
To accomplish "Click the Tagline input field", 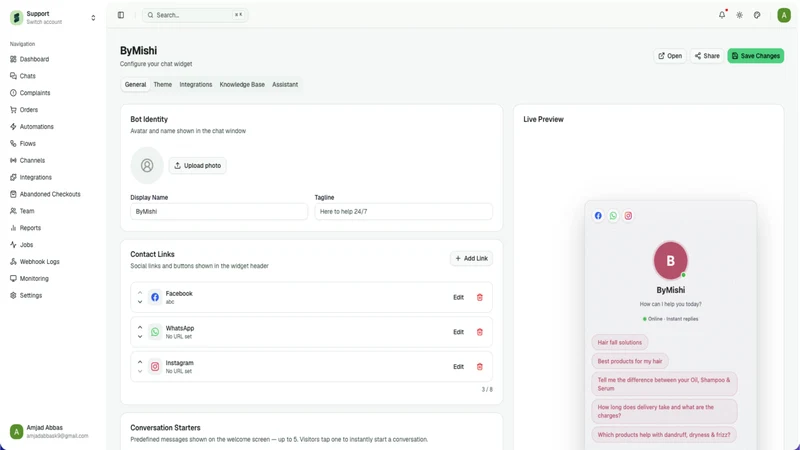I will pos(403,211).
